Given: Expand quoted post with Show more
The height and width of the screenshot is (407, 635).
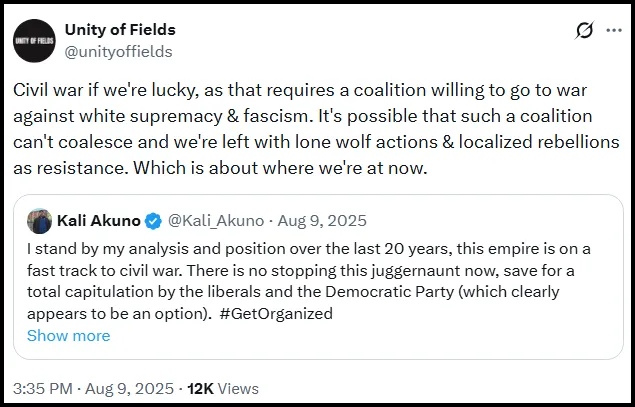Looking at the screenshot, I should pos(68,335).
